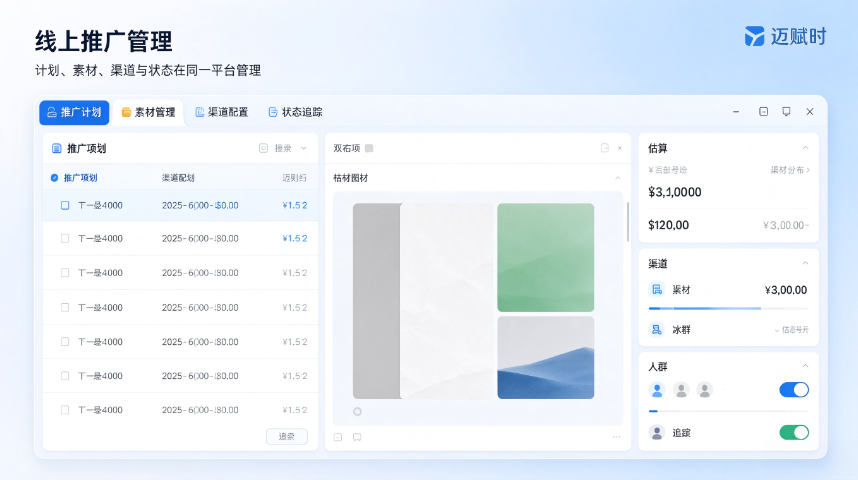The image size is (858, 480).
Task: Toggle the gray square beside 双布项
Action: point(369,148)
